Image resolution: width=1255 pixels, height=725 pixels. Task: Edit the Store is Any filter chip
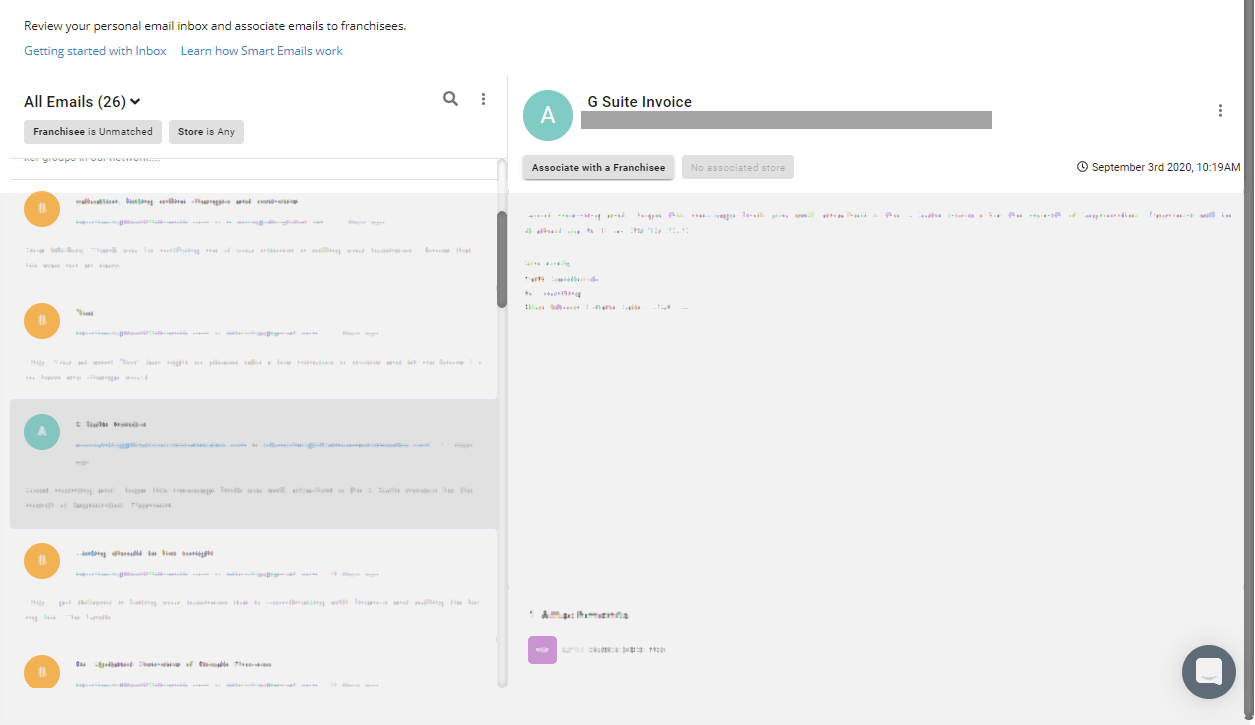point(206,132)
